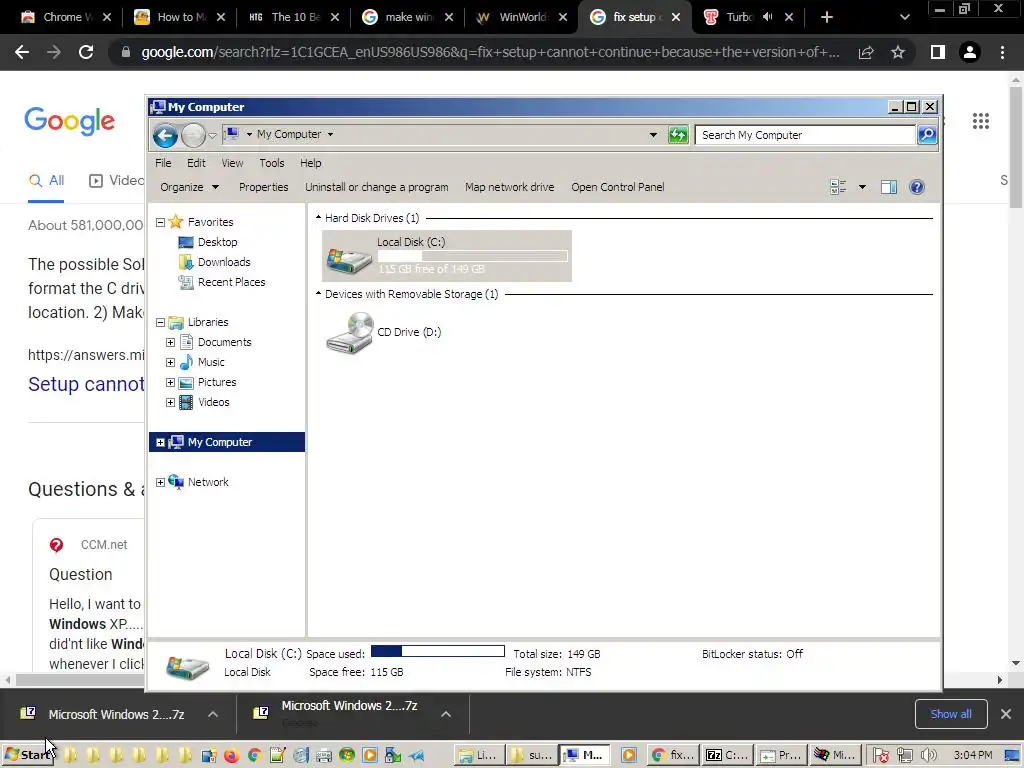This screenshot has height=768, width=1024.
Task: Open view options dropdown arrow
Action: (862, 187)
